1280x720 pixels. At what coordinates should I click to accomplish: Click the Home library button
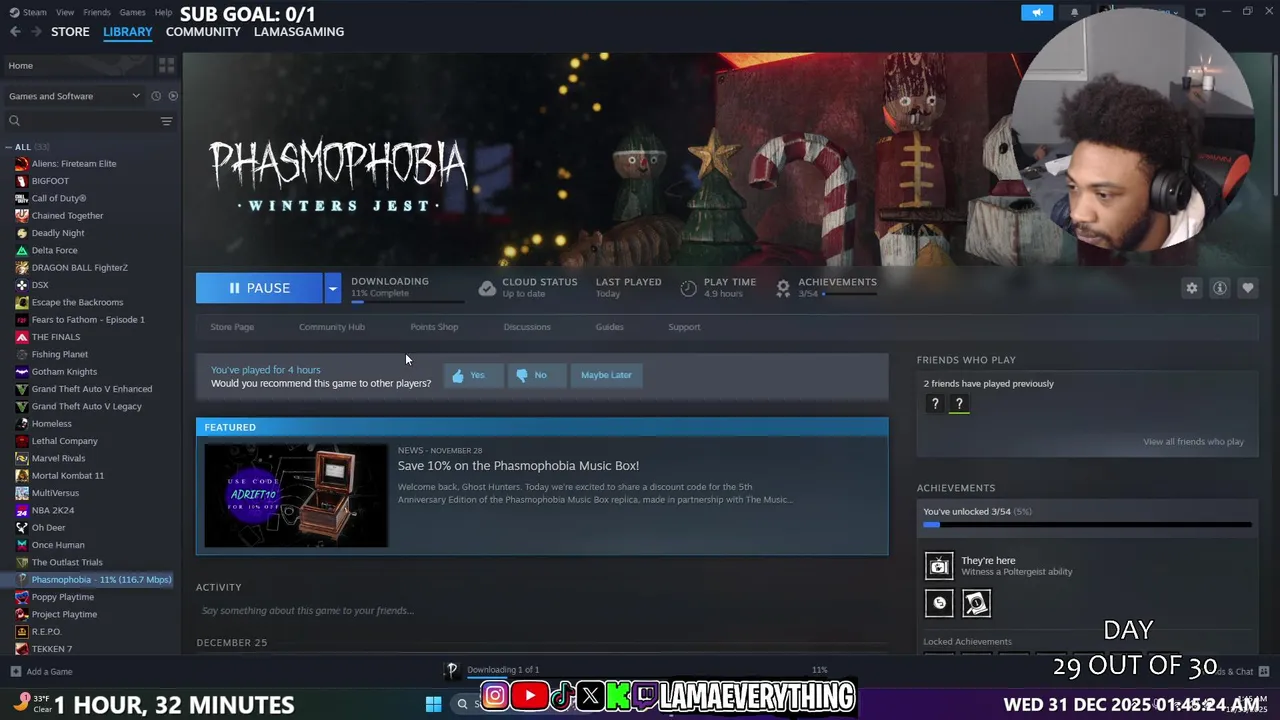pos(78,65)
